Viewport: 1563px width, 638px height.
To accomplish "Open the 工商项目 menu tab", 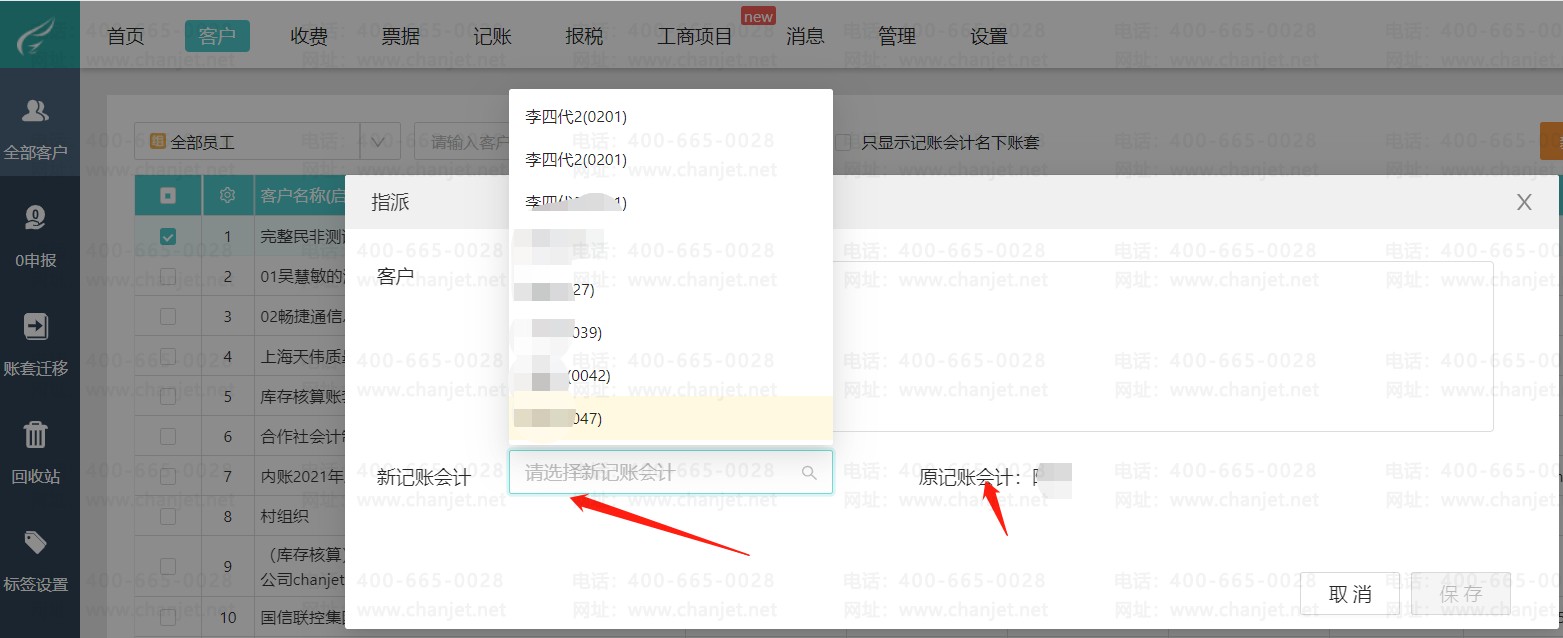I will coord(695,36).
